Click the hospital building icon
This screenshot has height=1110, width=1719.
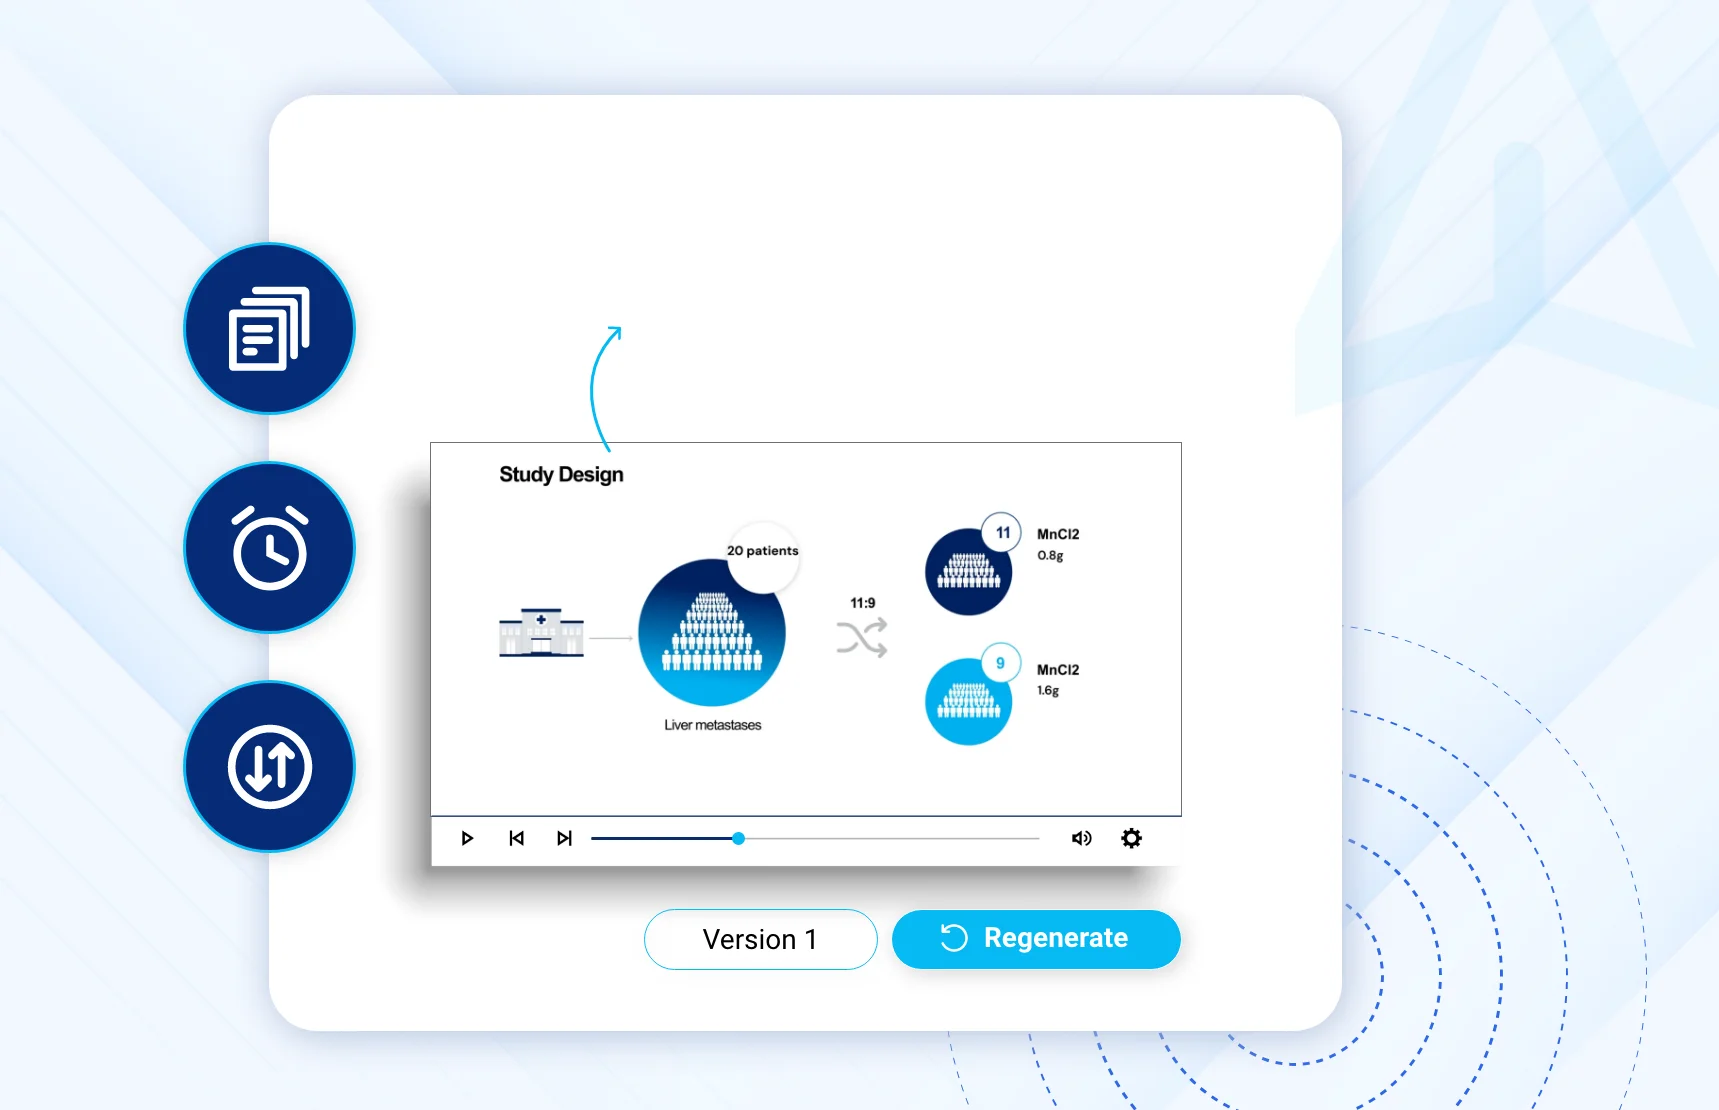(541, 632)
